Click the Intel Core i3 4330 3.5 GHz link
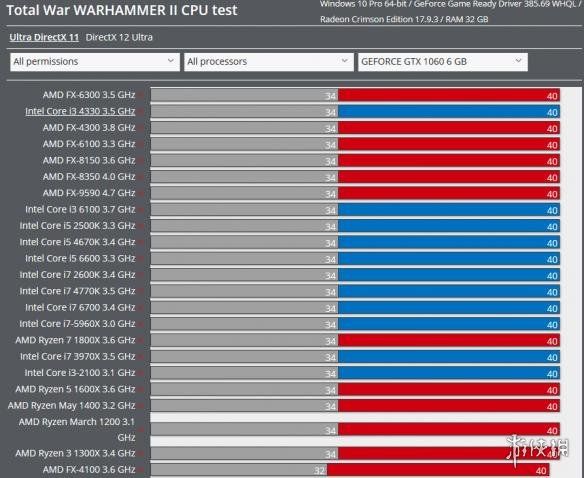 point(80,111)
